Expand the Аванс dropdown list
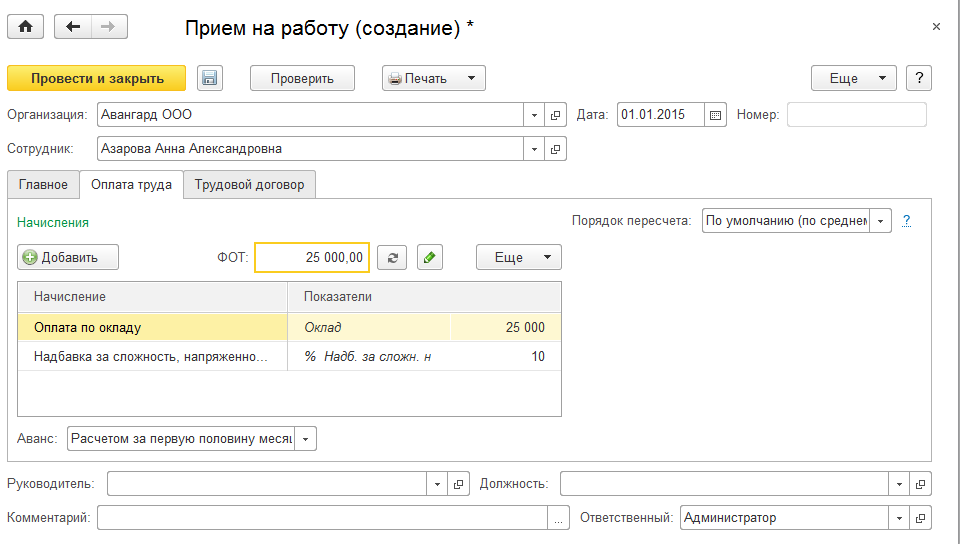960x544 pixels. [306, 439]
